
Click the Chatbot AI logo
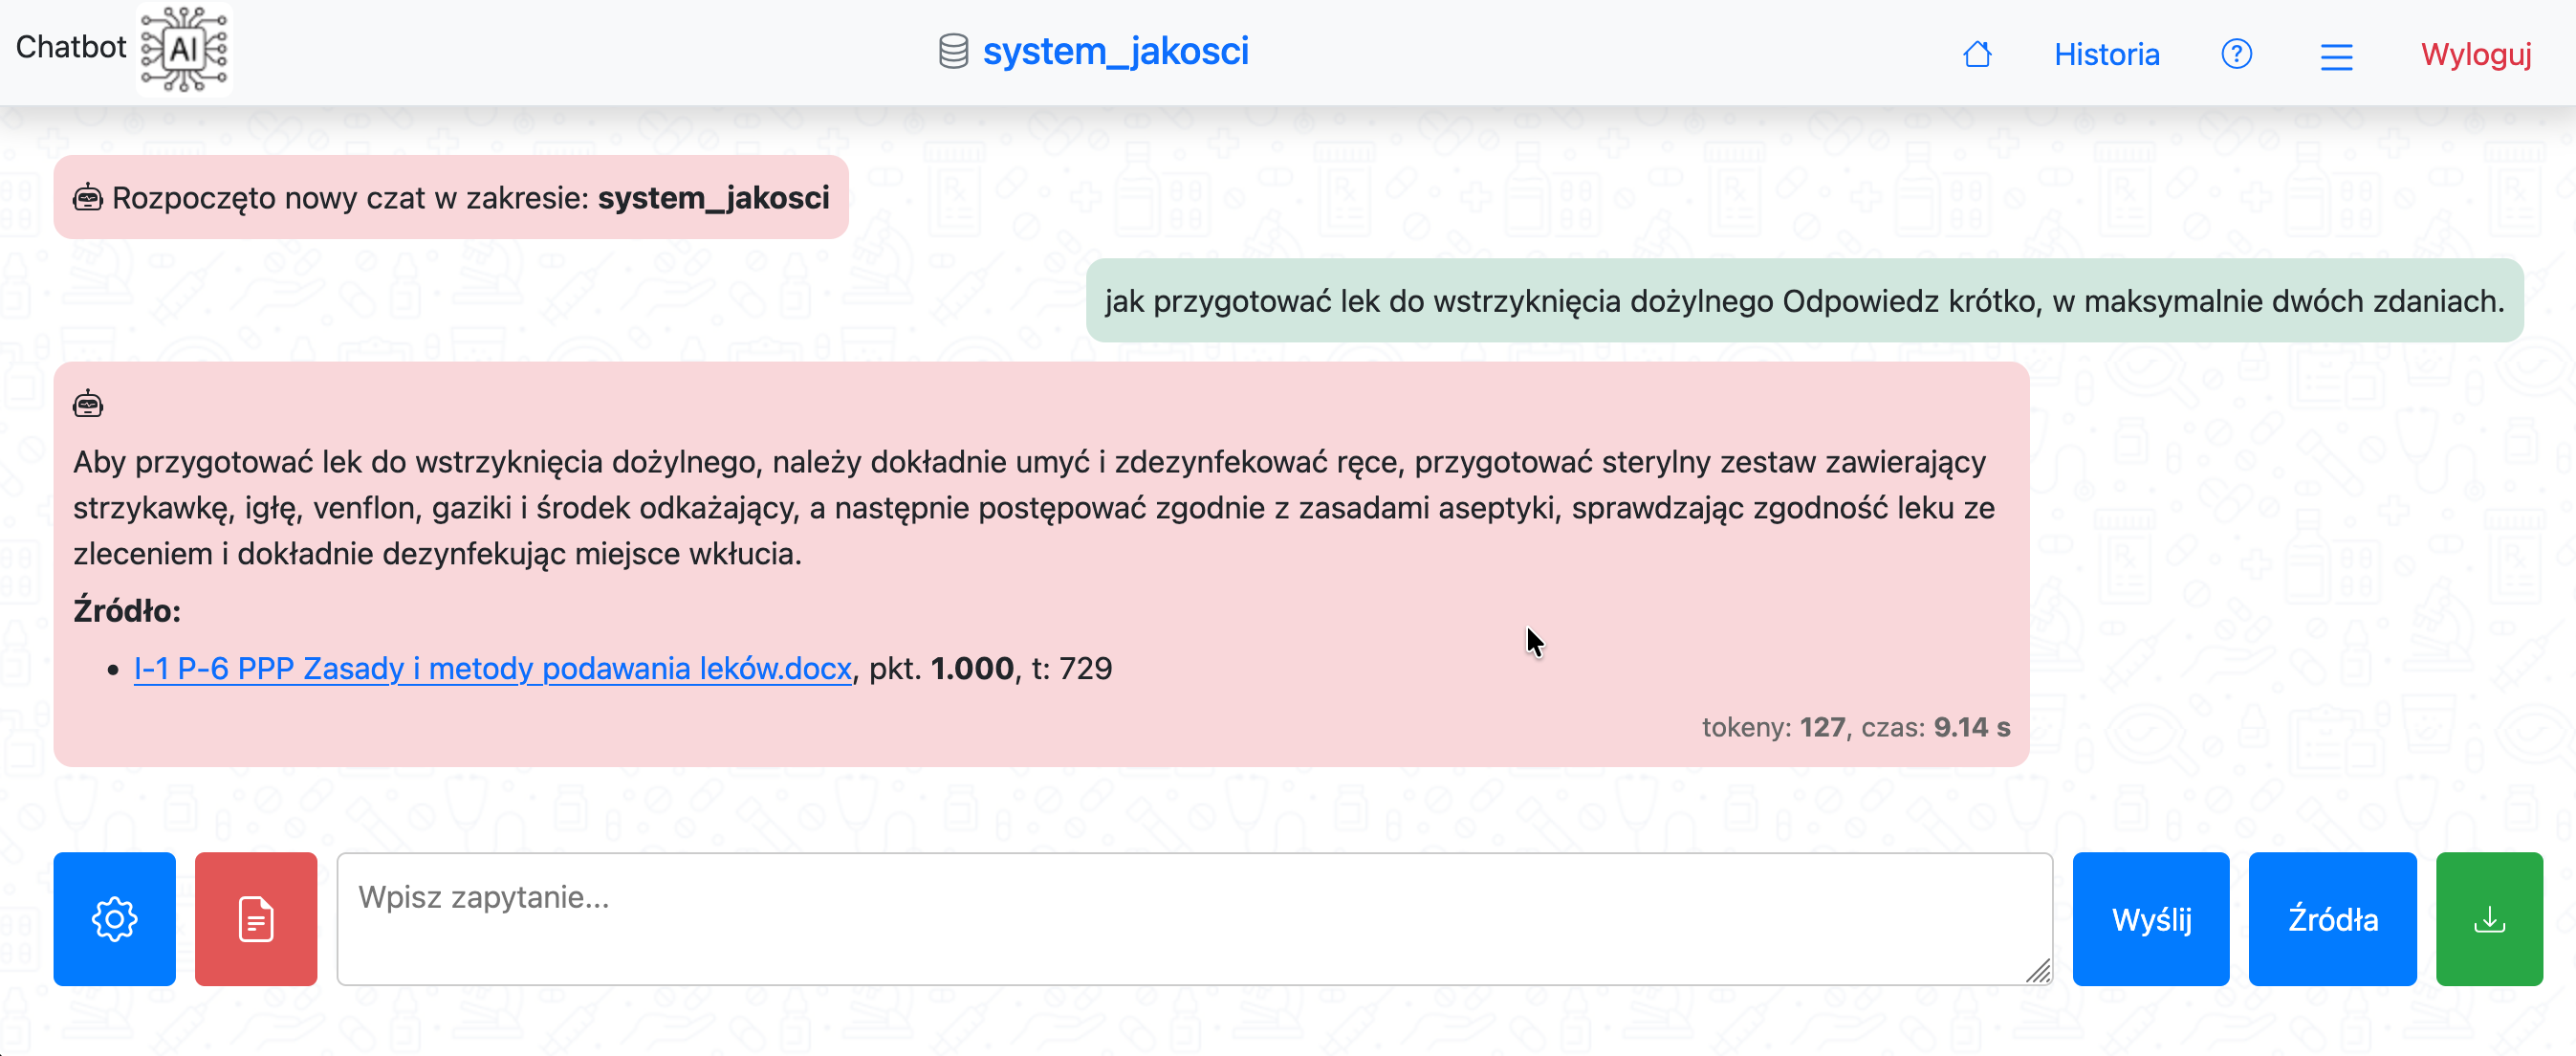(x=184, y=49)
